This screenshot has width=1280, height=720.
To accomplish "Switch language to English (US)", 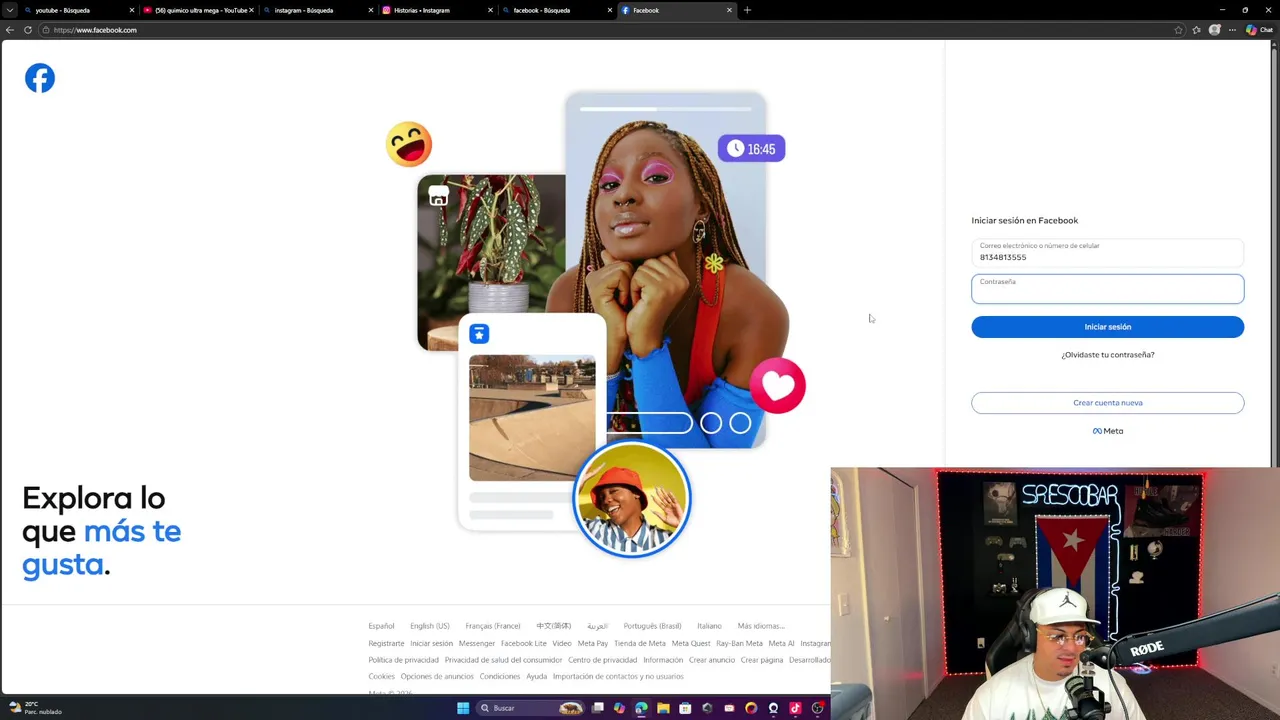I will click(x=430, y=626).
